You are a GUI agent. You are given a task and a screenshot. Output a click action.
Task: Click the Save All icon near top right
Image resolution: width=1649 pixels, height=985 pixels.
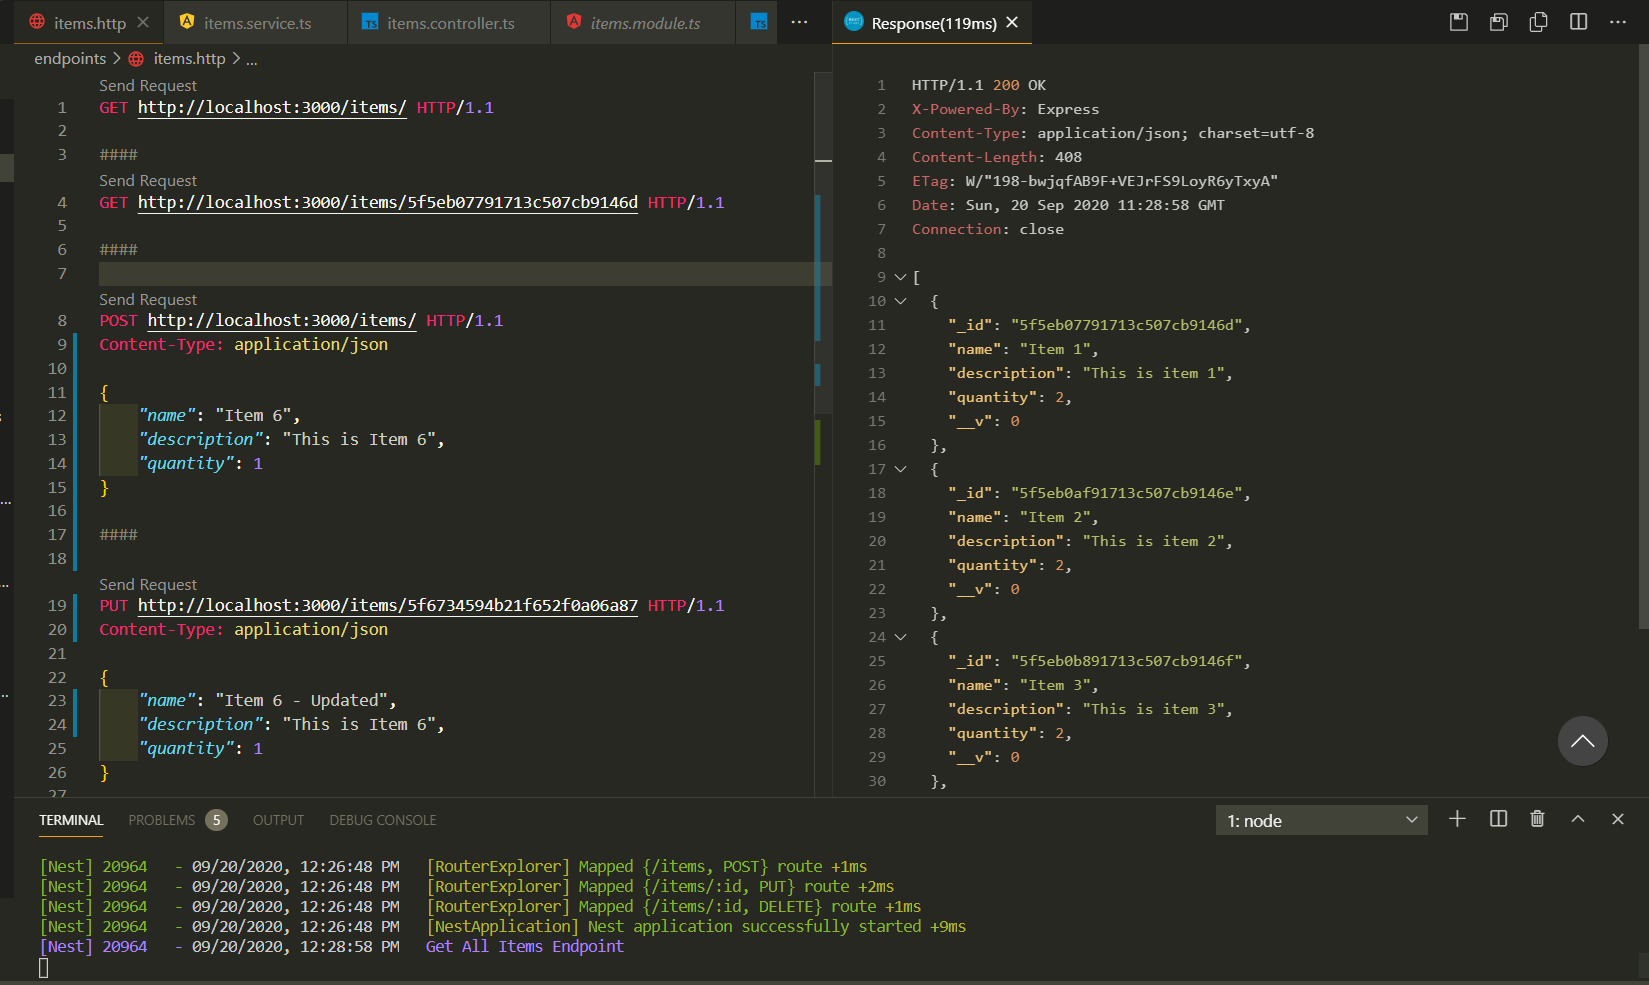1498,21
